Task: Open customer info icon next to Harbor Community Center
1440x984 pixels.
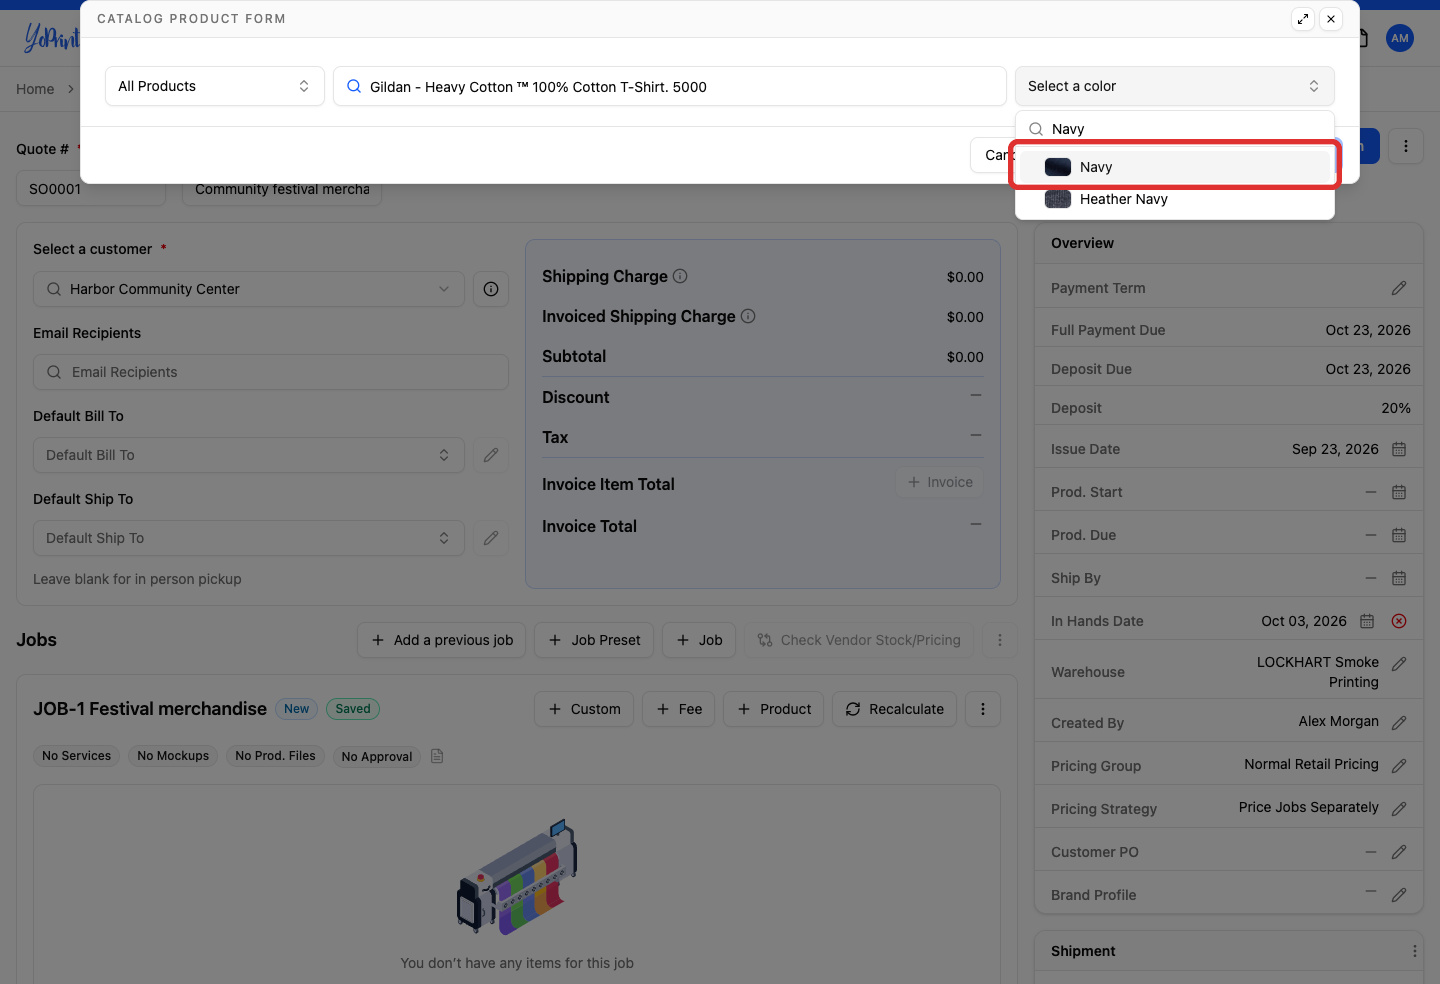Action: [491, 289]
